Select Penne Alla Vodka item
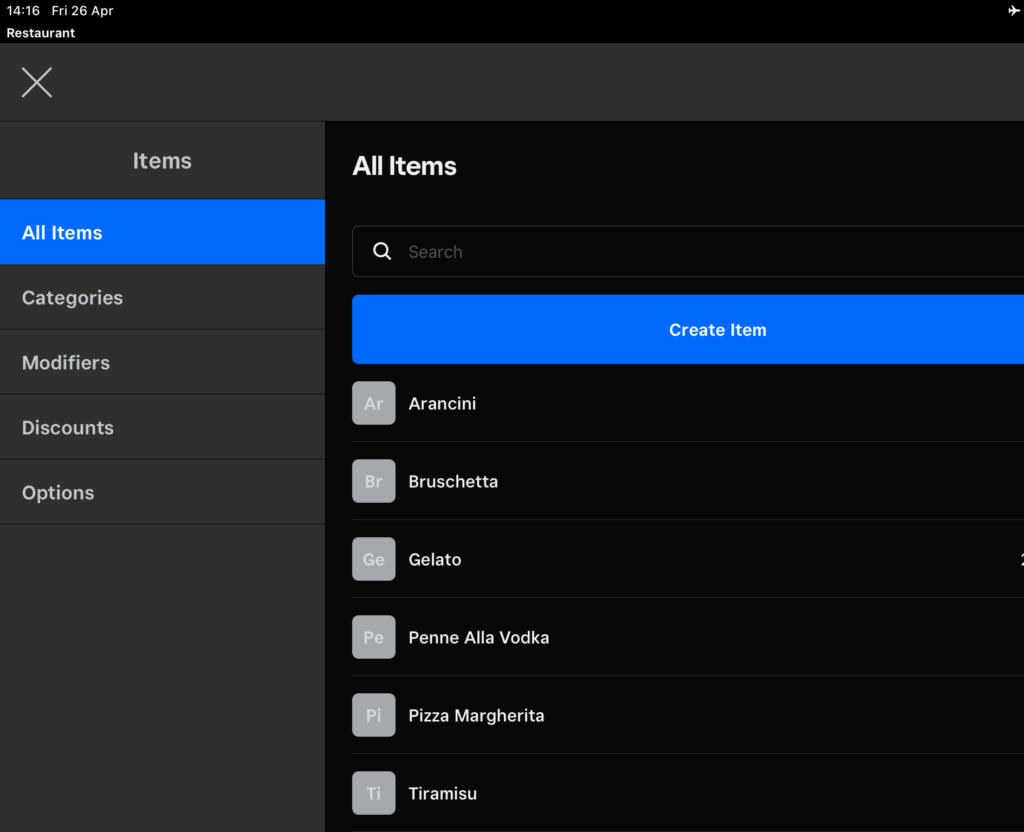Viewport: 1024px width, 832px height. point(478,638)
